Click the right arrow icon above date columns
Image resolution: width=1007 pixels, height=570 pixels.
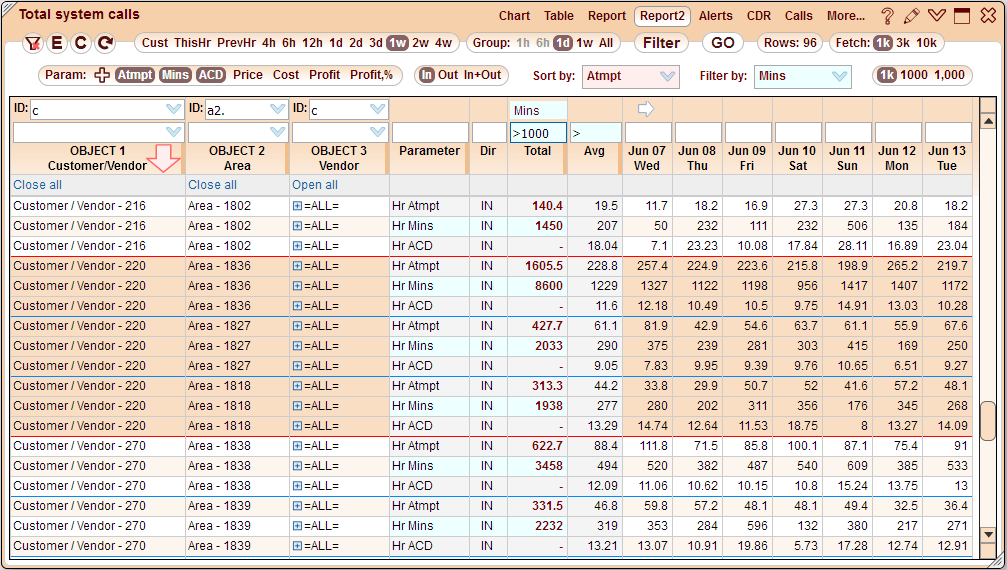[x=645, y=108]
